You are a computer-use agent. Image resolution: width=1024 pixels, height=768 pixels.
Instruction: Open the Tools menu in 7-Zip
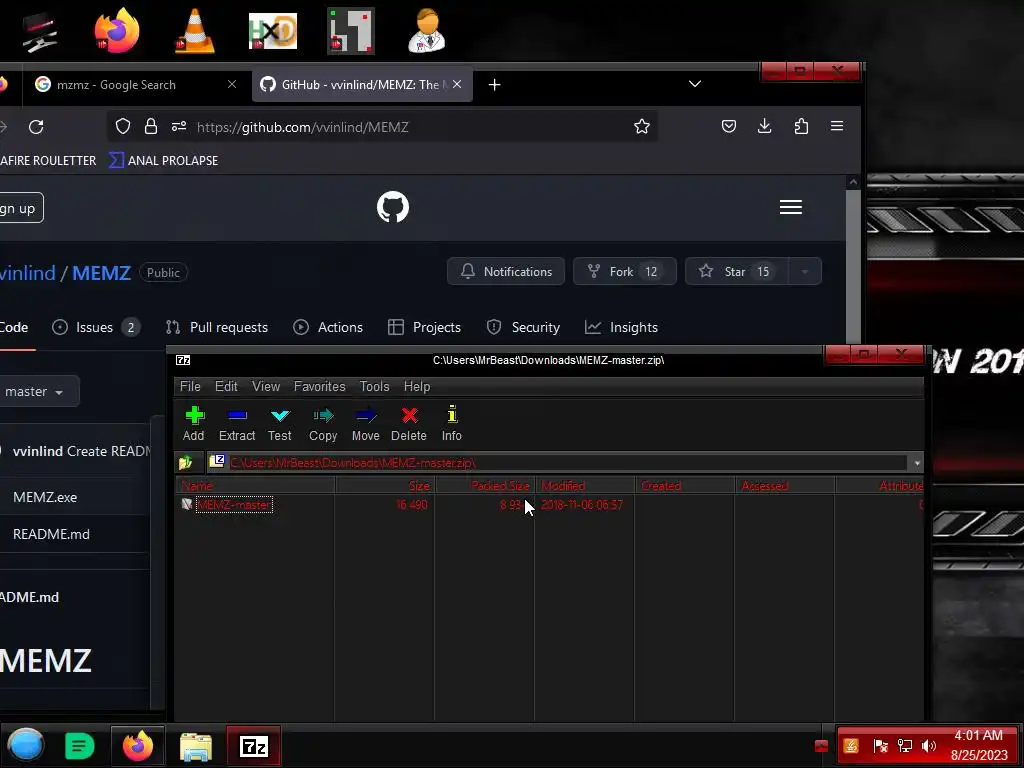tap(374, 387)
